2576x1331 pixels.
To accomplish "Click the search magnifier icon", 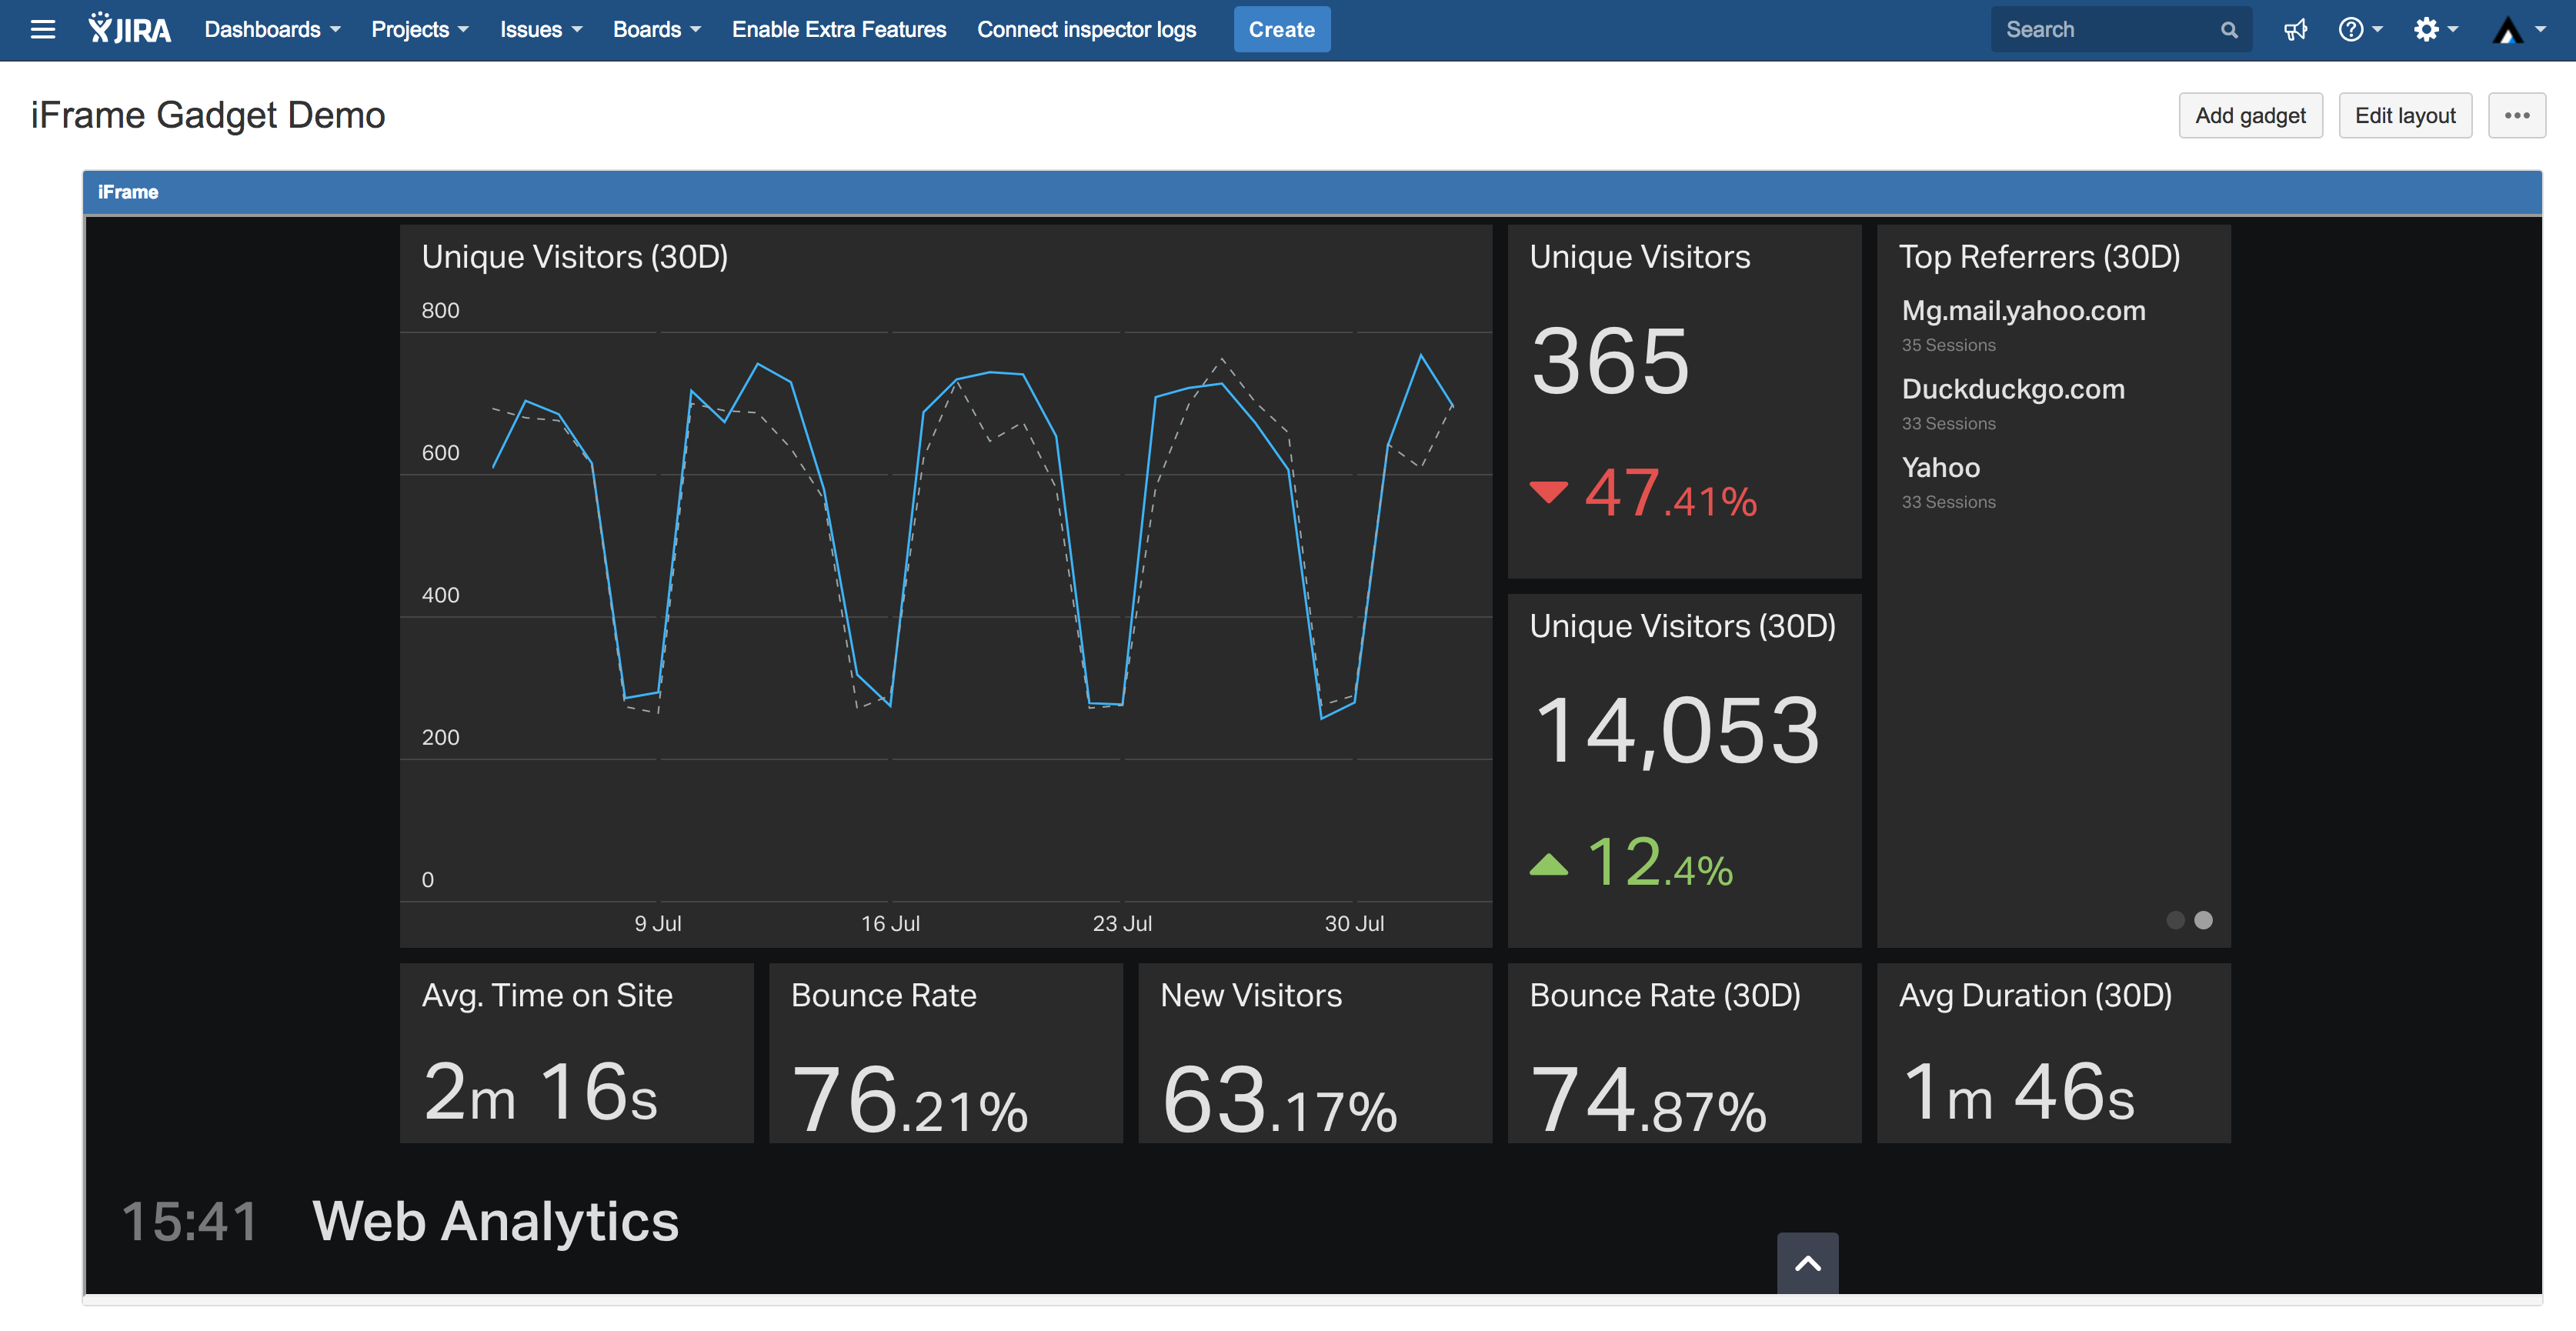I will pos(2228,30).
